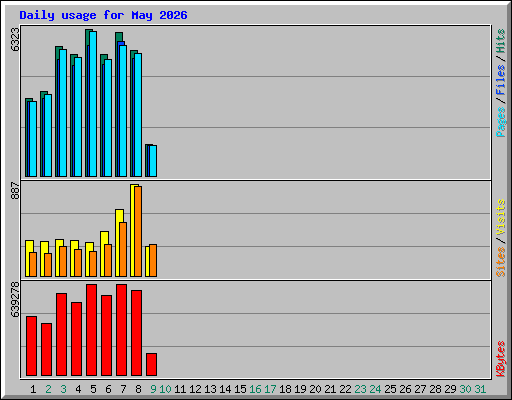Viewport: 512px width, 400px height.
Task: Click the chart title "Daily usage for May 2026"
Action: point(103,15)
